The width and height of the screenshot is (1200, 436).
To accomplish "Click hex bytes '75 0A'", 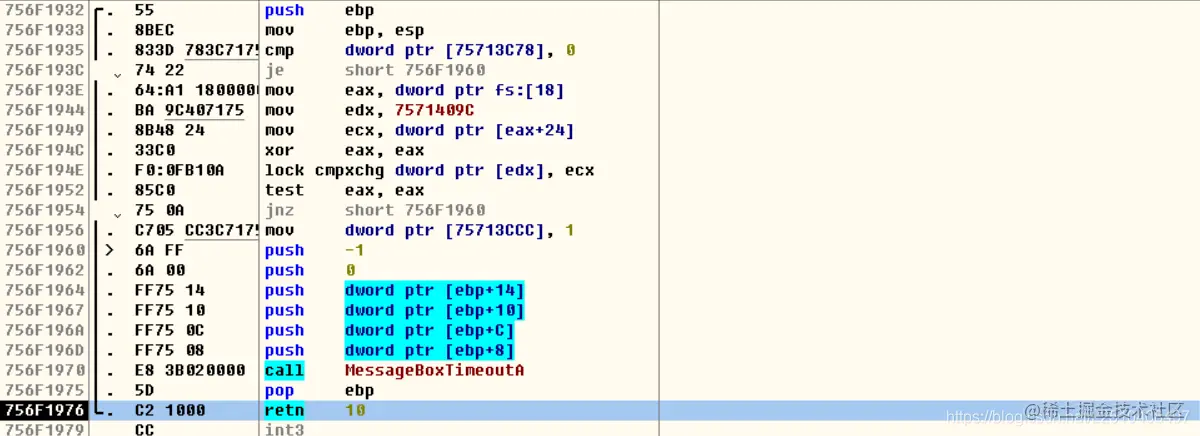I will 159,210.
